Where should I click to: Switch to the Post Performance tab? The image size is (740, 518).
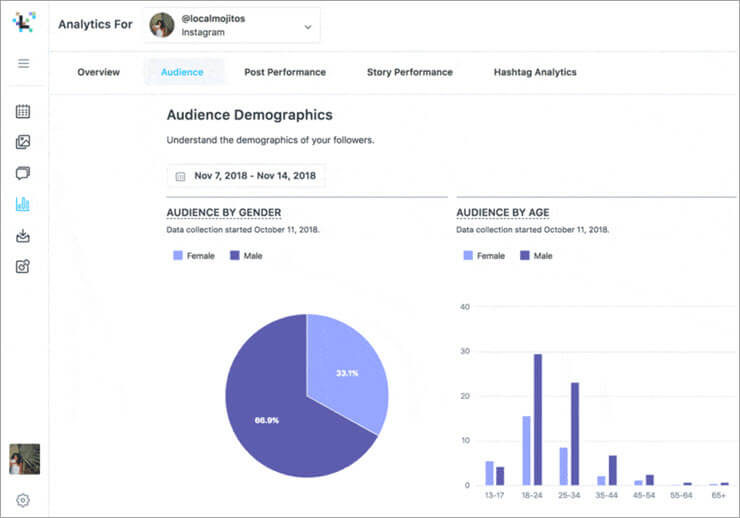point(285,72)
